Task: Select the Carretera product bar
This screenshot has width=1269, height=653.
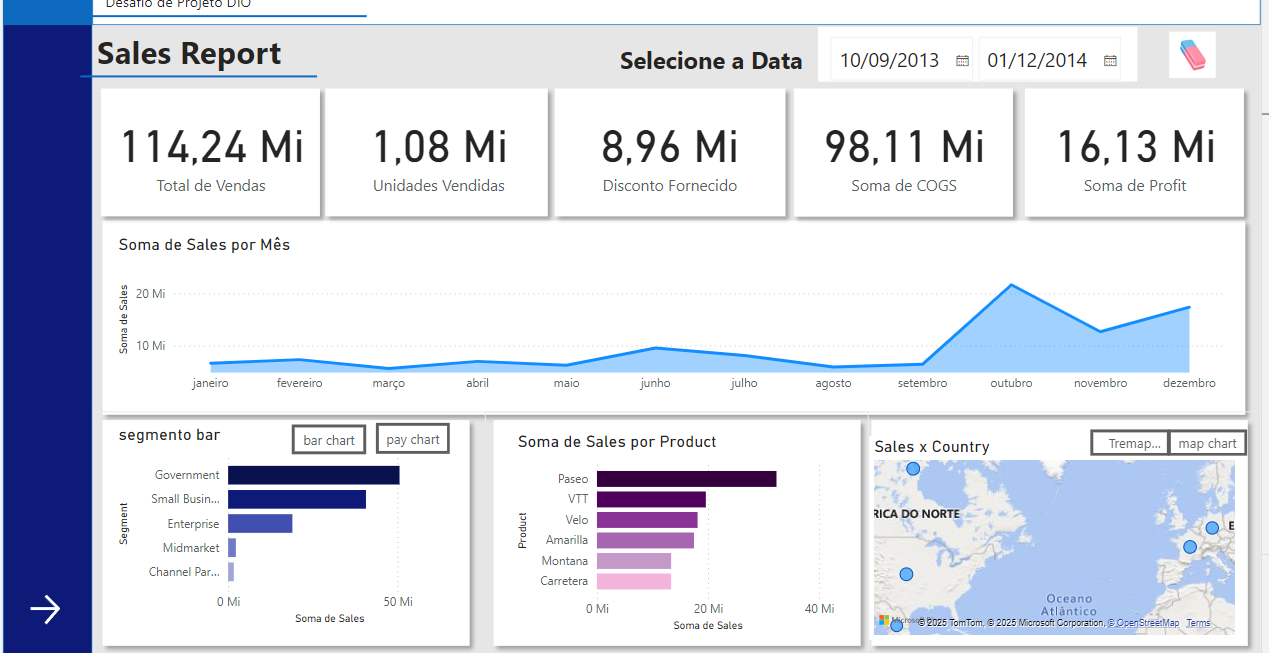Action: tap(634, 581)
